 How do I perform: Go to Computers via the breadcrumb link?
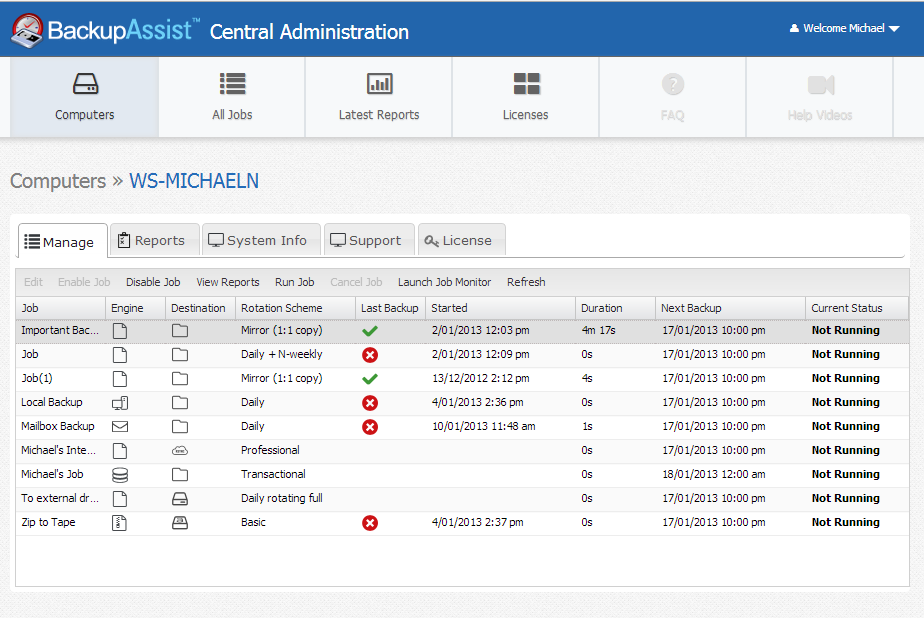(58, 181)
